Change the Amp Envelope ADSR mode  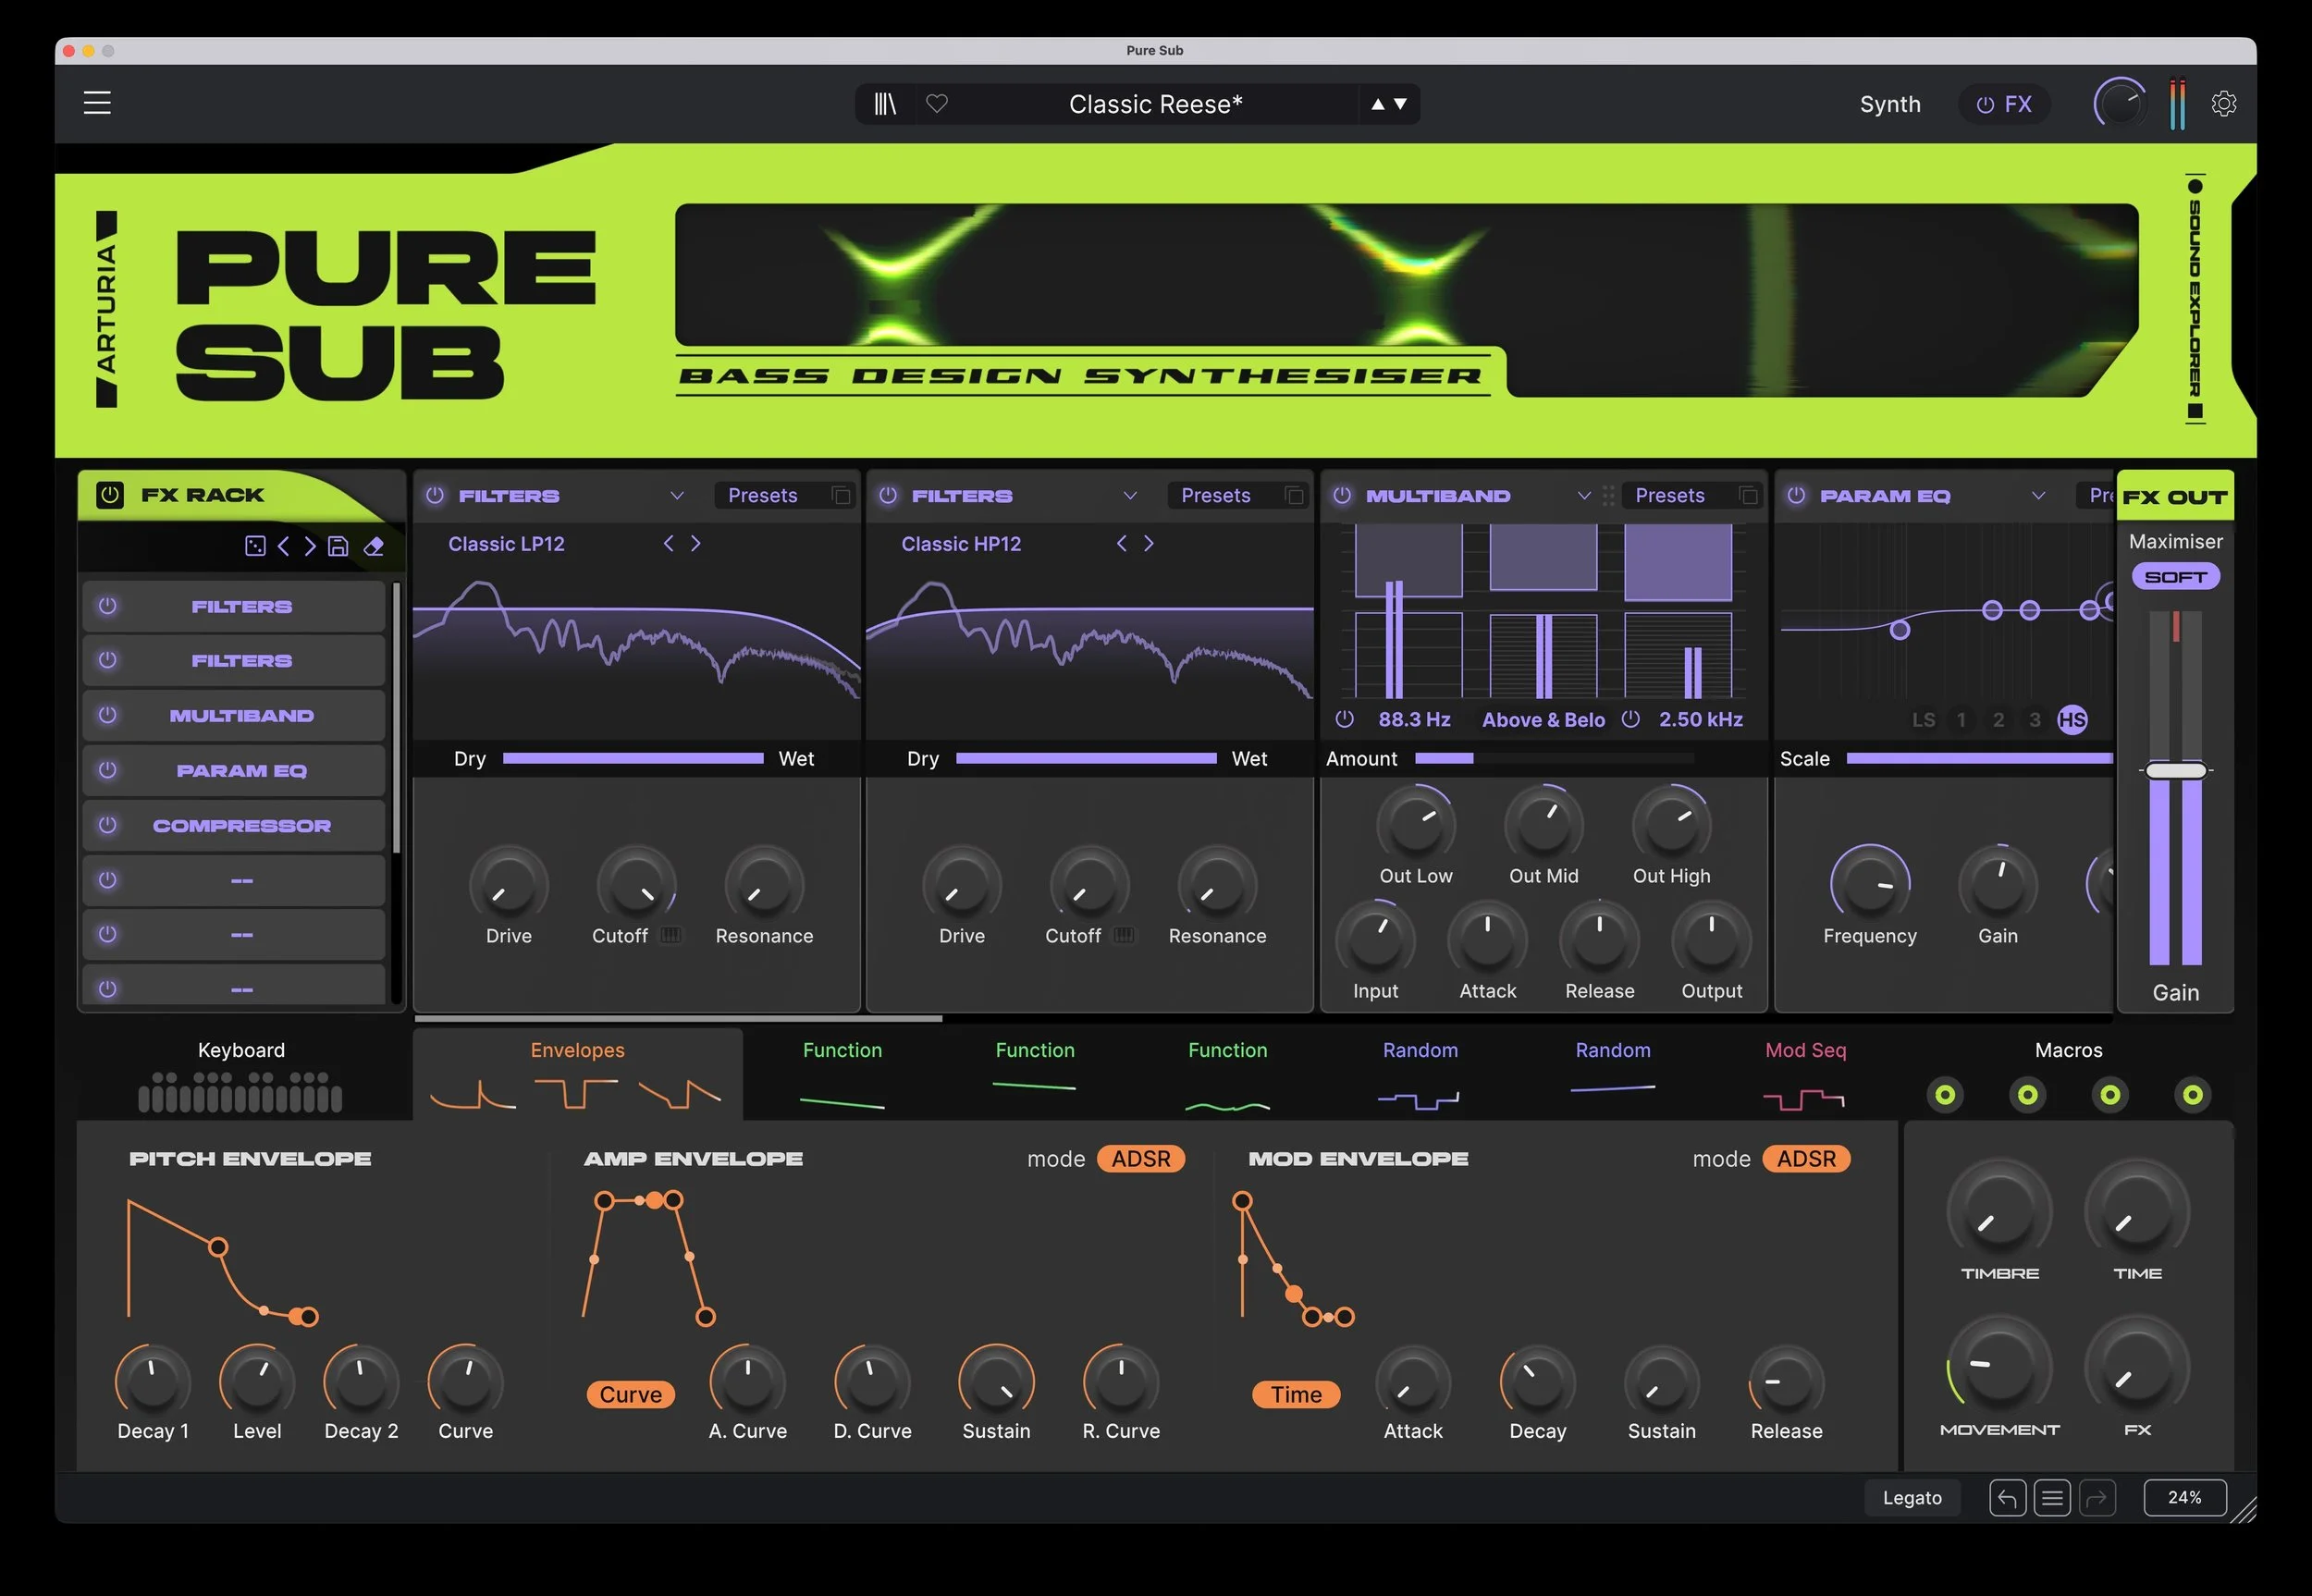[1141, 1159]
